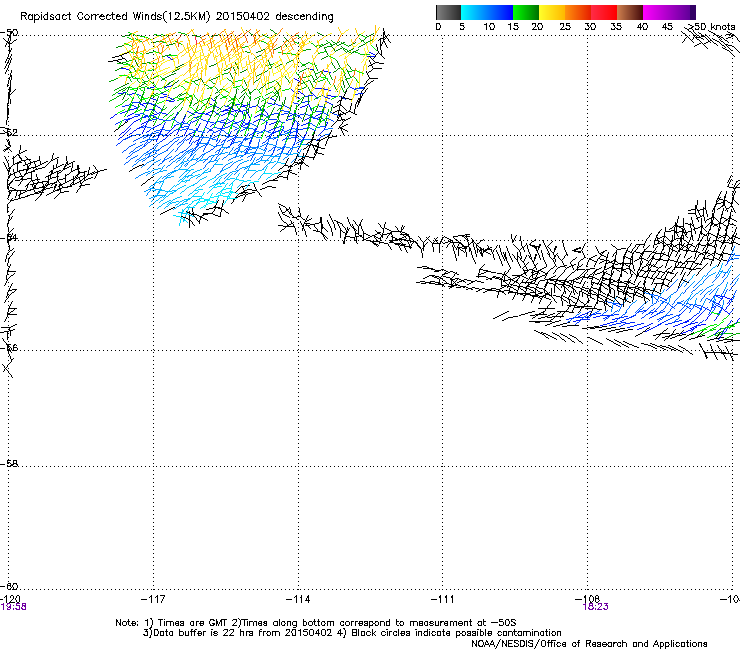The width and height of the screenshot is (740, 650).
Task: Click the orange 25-30 knots legend swatch
Action: 578,12
